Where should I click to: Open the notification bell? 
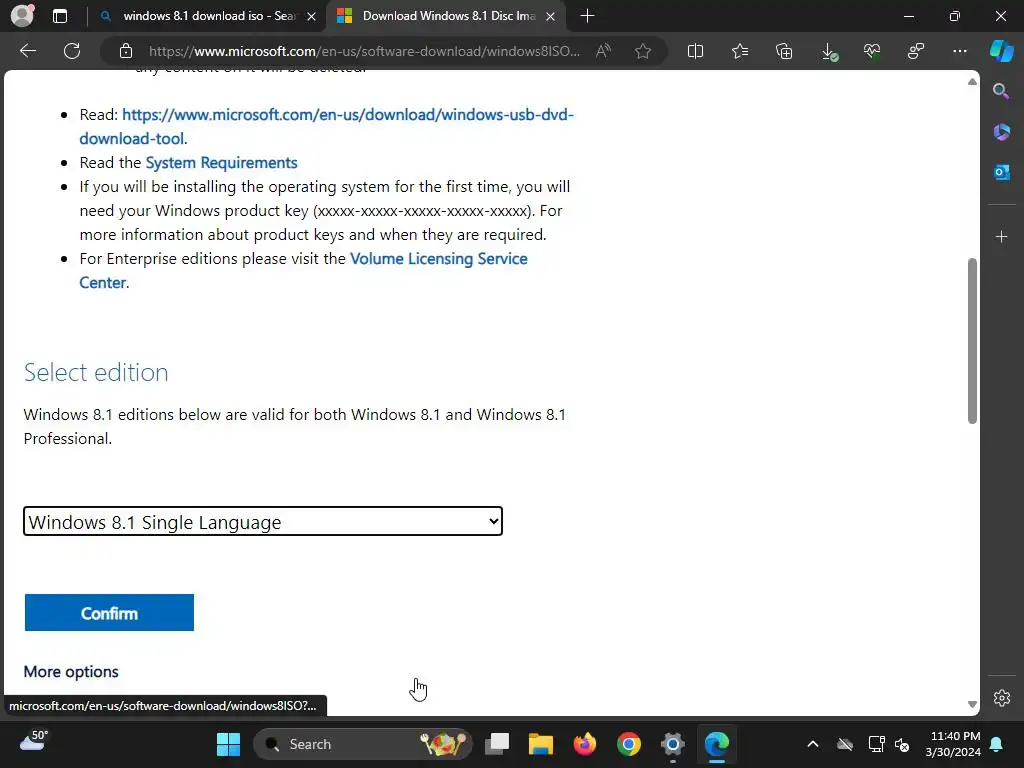(997, 744)
